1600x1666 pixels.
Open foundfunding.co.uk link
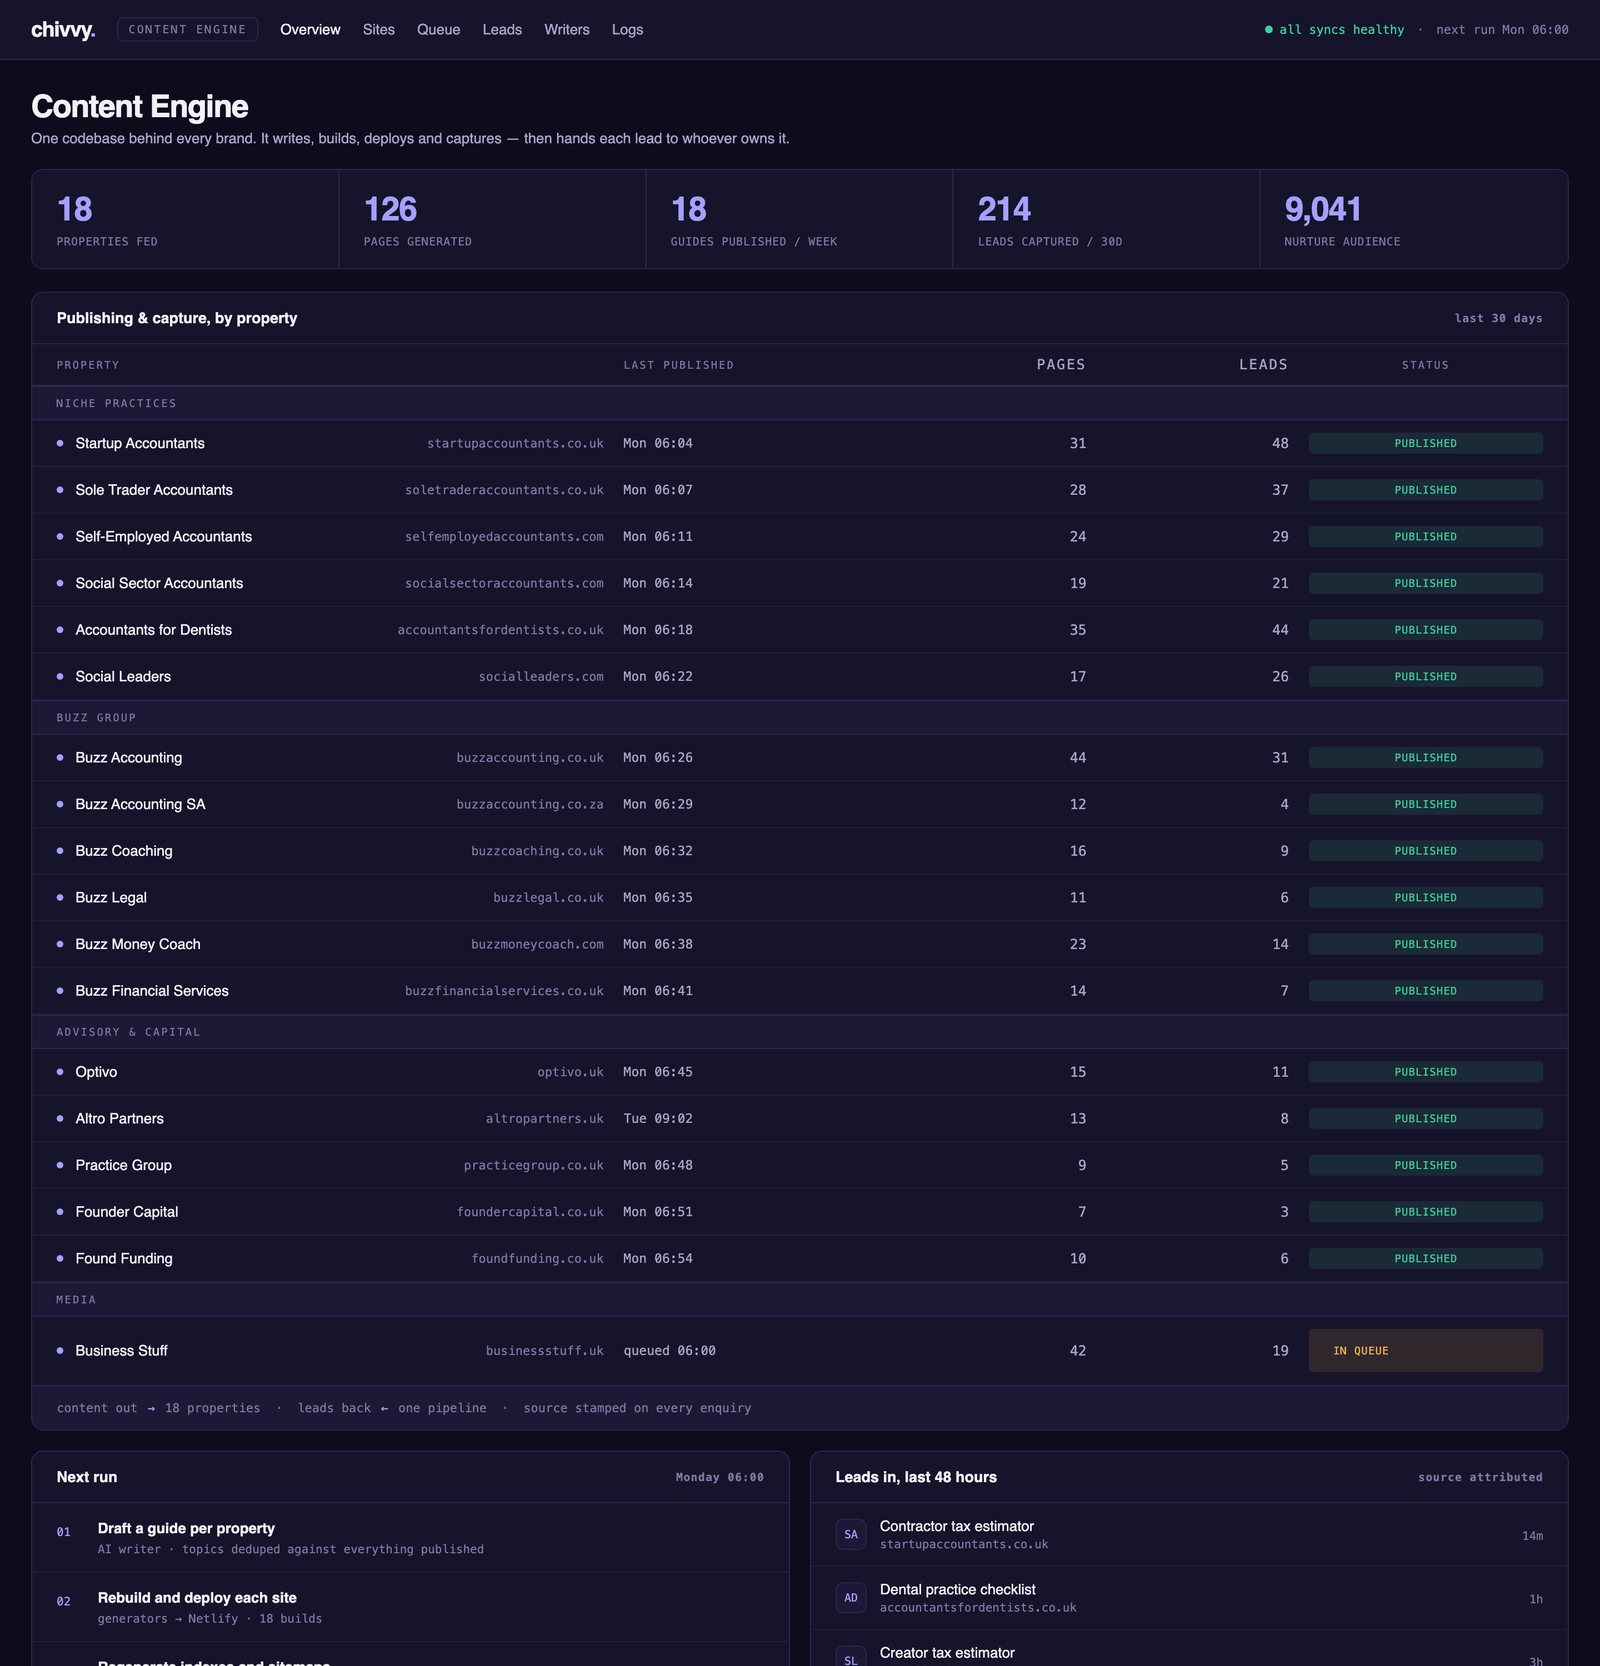pos(537,1259)
